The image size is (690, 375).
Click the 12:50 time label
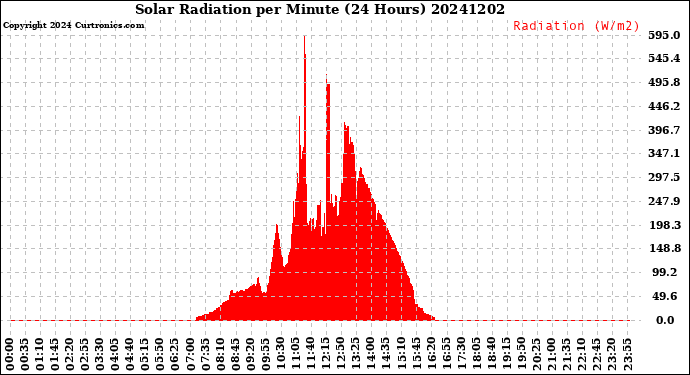(x=341, y=355)
